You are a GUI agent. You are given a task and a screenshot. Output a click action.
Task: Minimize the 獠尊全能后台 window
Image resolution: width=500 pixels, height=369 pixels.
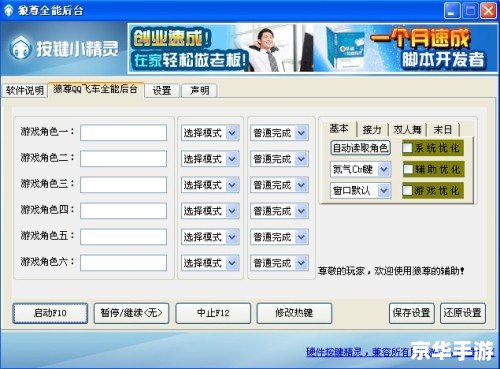(452, 11)
